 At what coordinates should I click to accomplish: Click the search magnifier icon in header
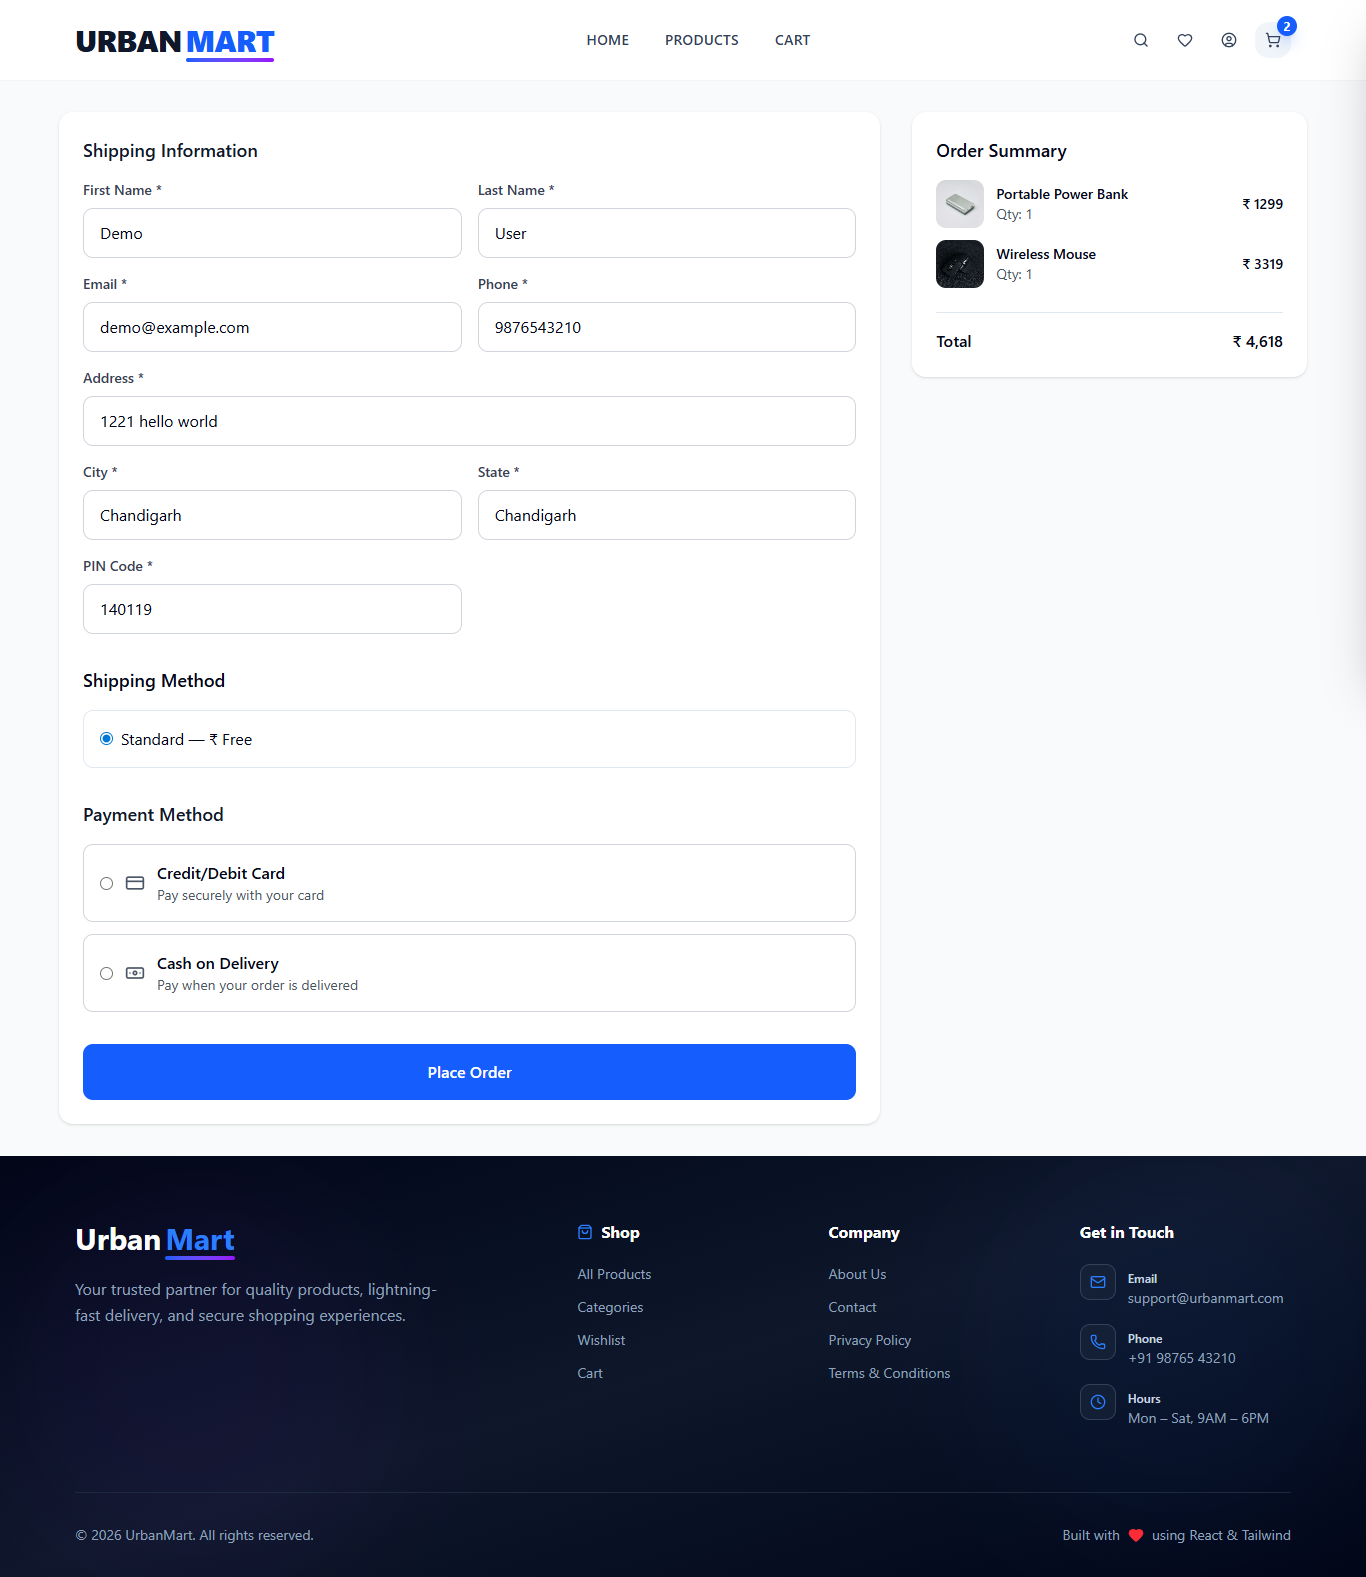click(x=1140, y=40)
